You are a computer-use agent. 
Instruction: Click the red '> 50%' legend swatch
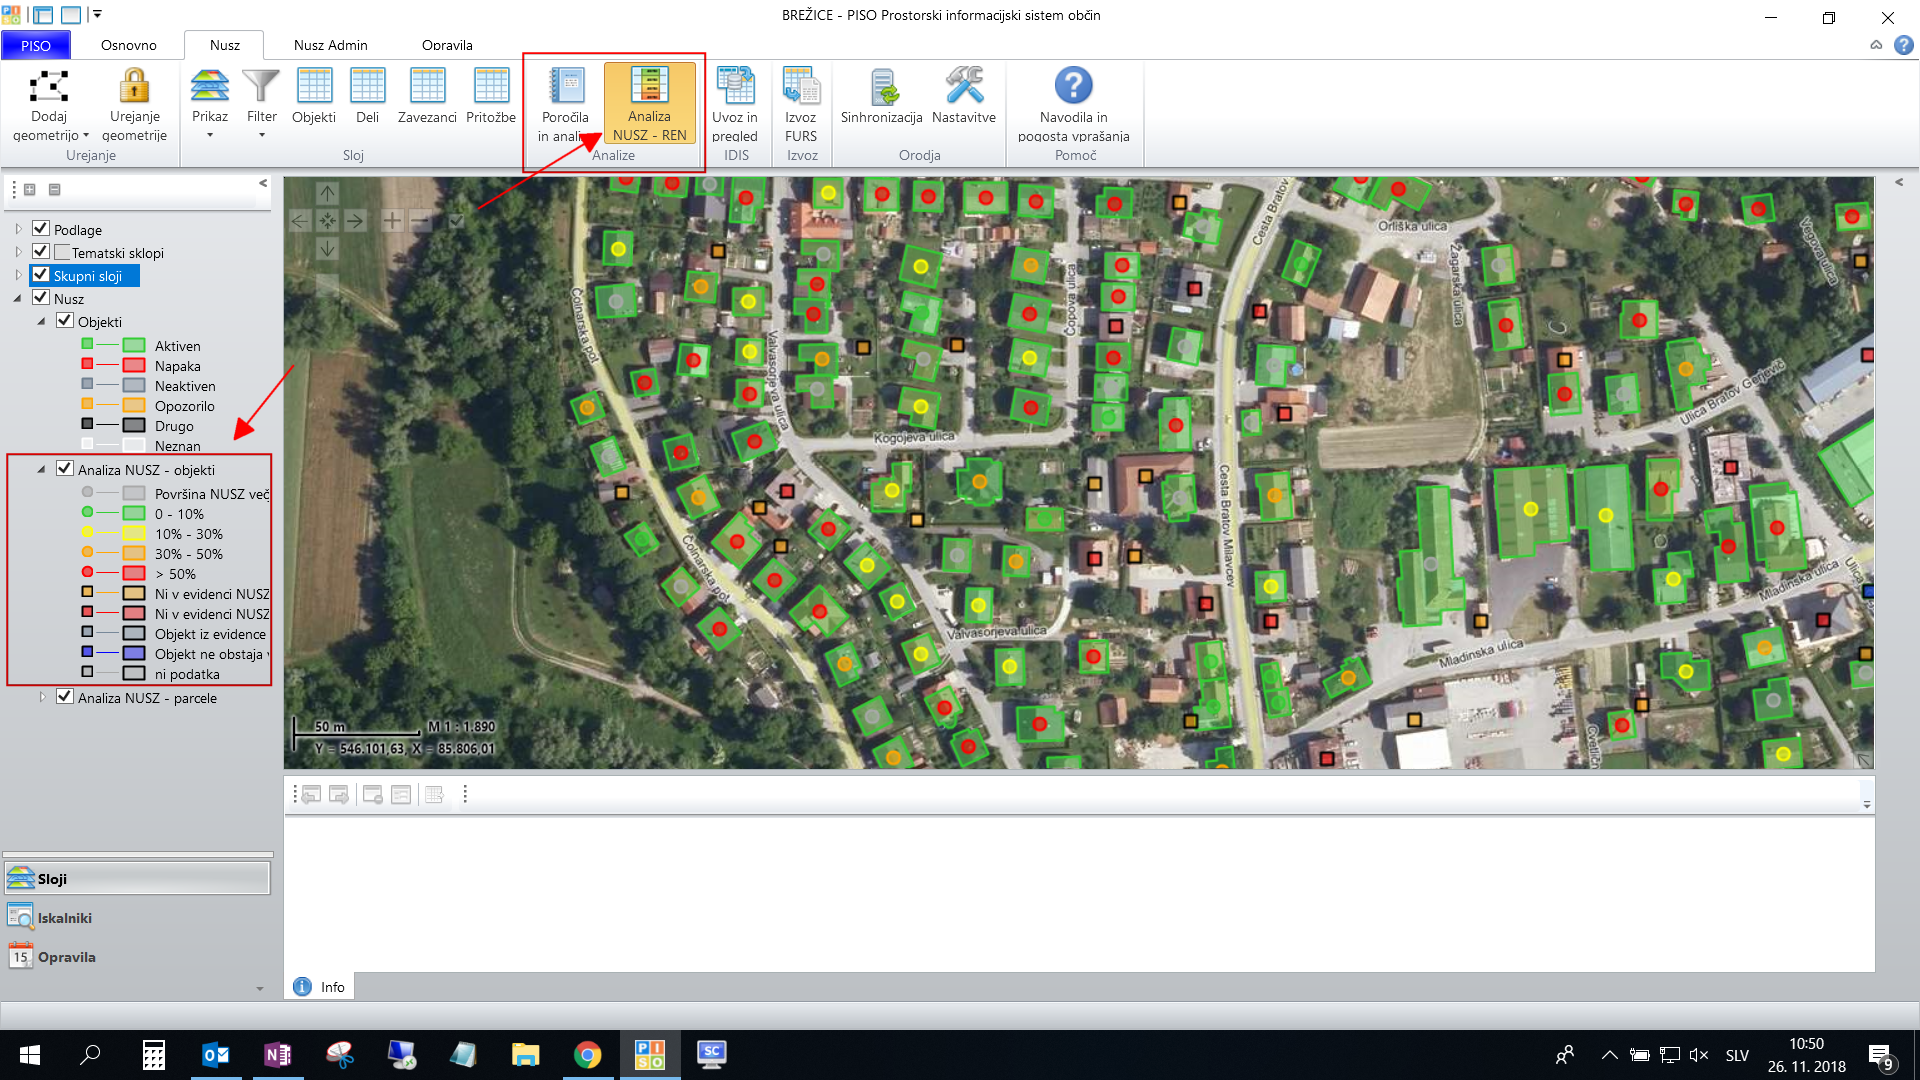coord(134,574)
